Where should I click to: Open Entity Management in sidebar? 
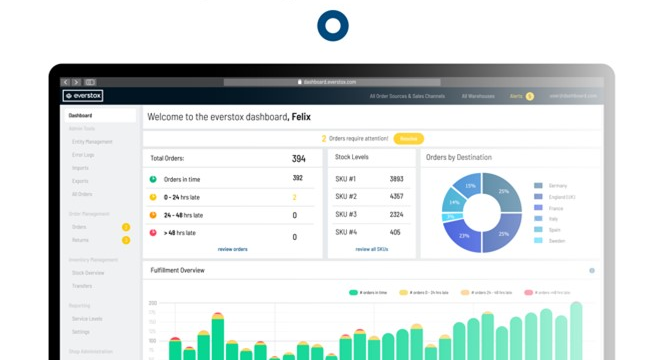coord(92,142)
